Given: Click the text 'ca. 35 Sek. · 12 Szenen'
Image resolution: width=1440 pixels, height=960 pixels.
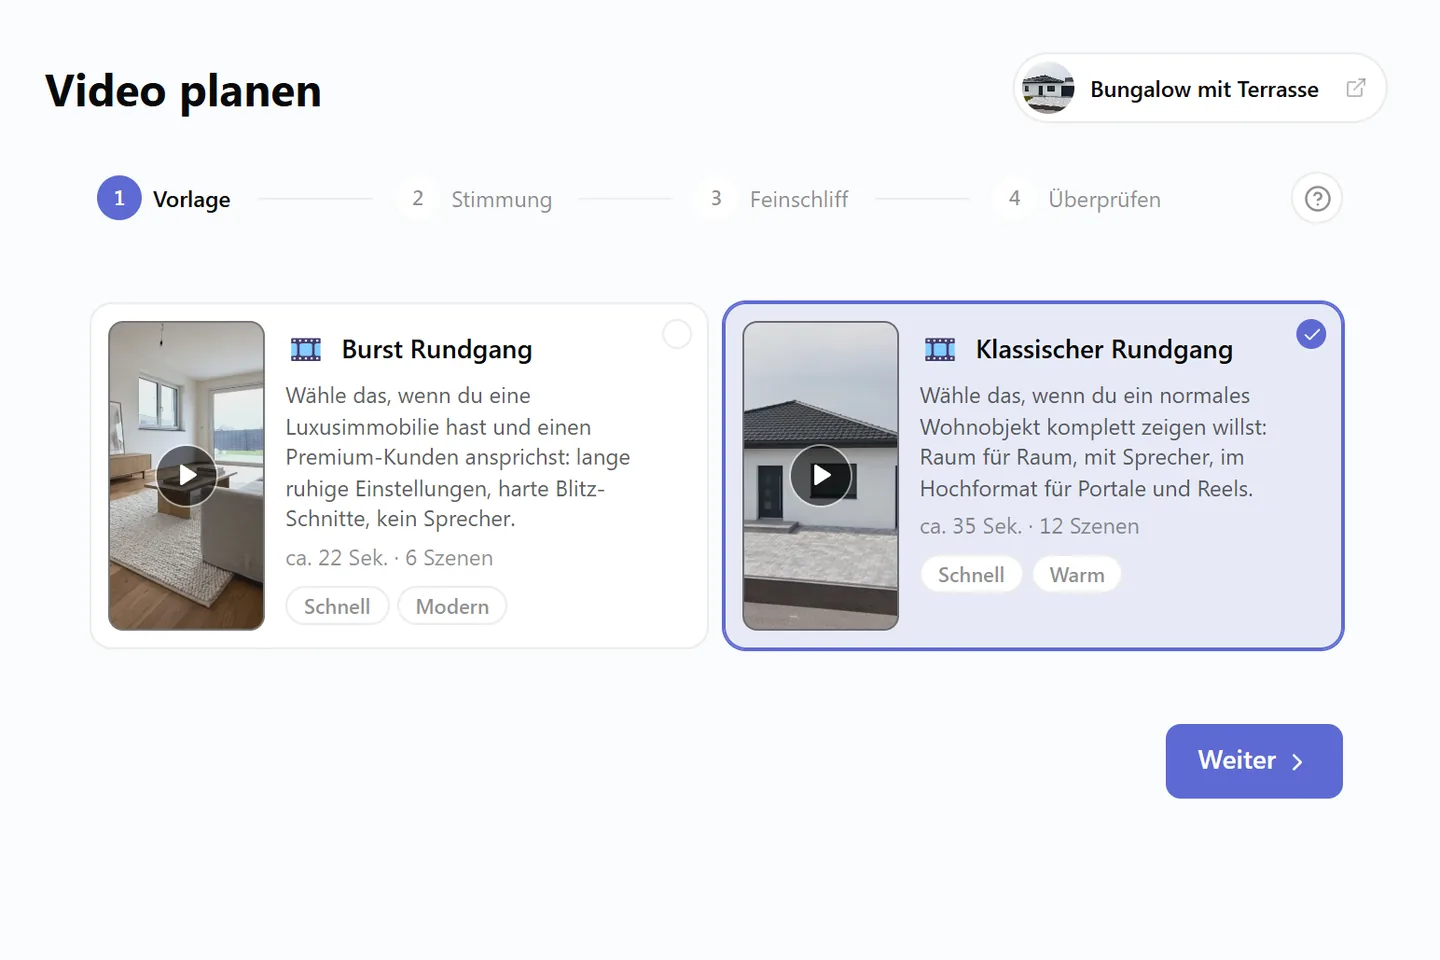Looking at the screenshot, I should pos(1029,526).
